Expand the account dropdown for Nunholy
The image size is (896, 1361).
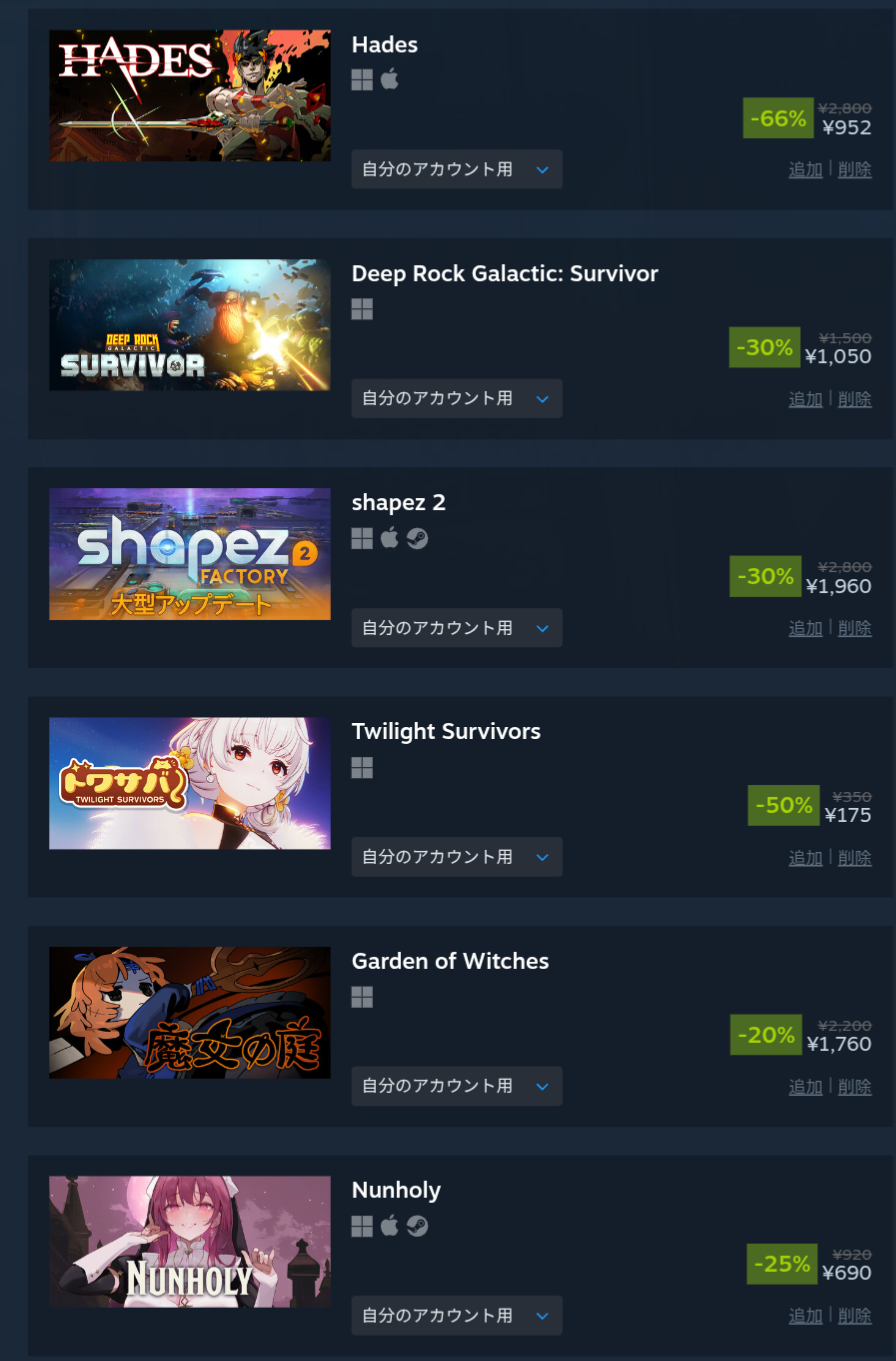click(457, 1315)
